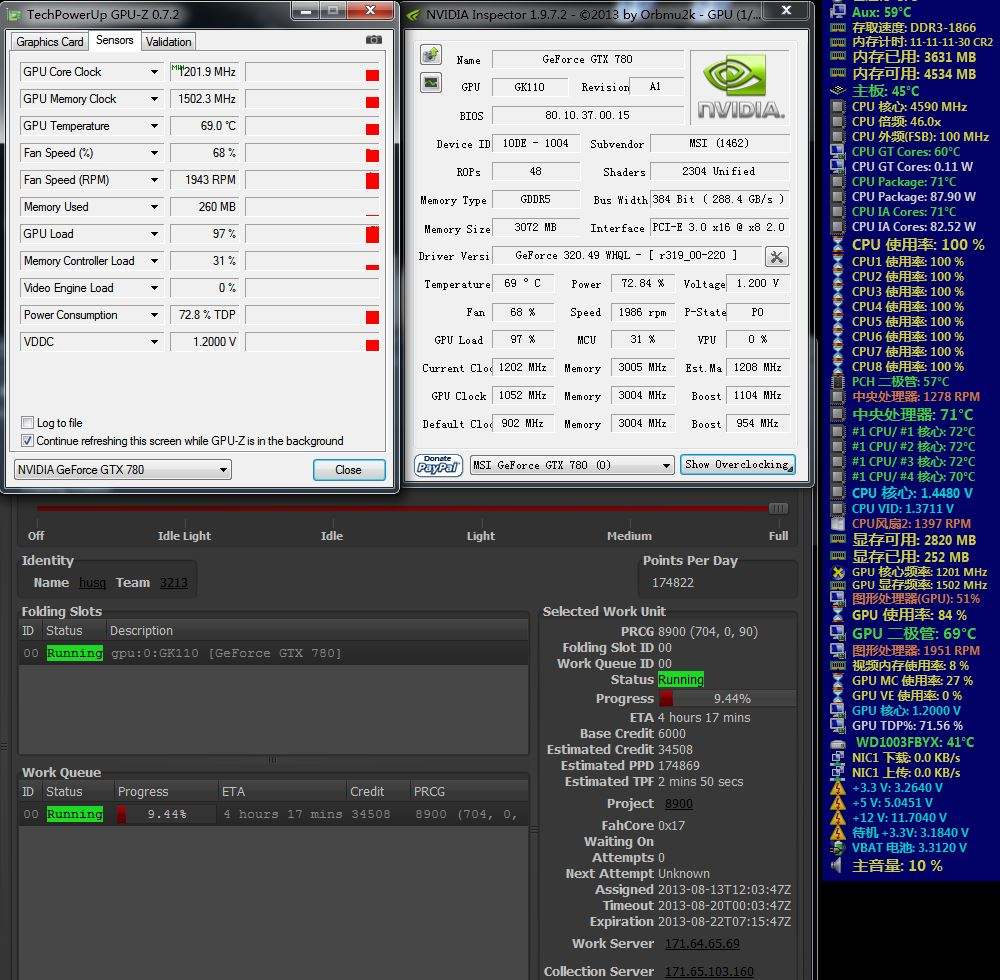
Task: Click the icon beside WD1003FBYX: 41°C
Action: coord(838,743)
